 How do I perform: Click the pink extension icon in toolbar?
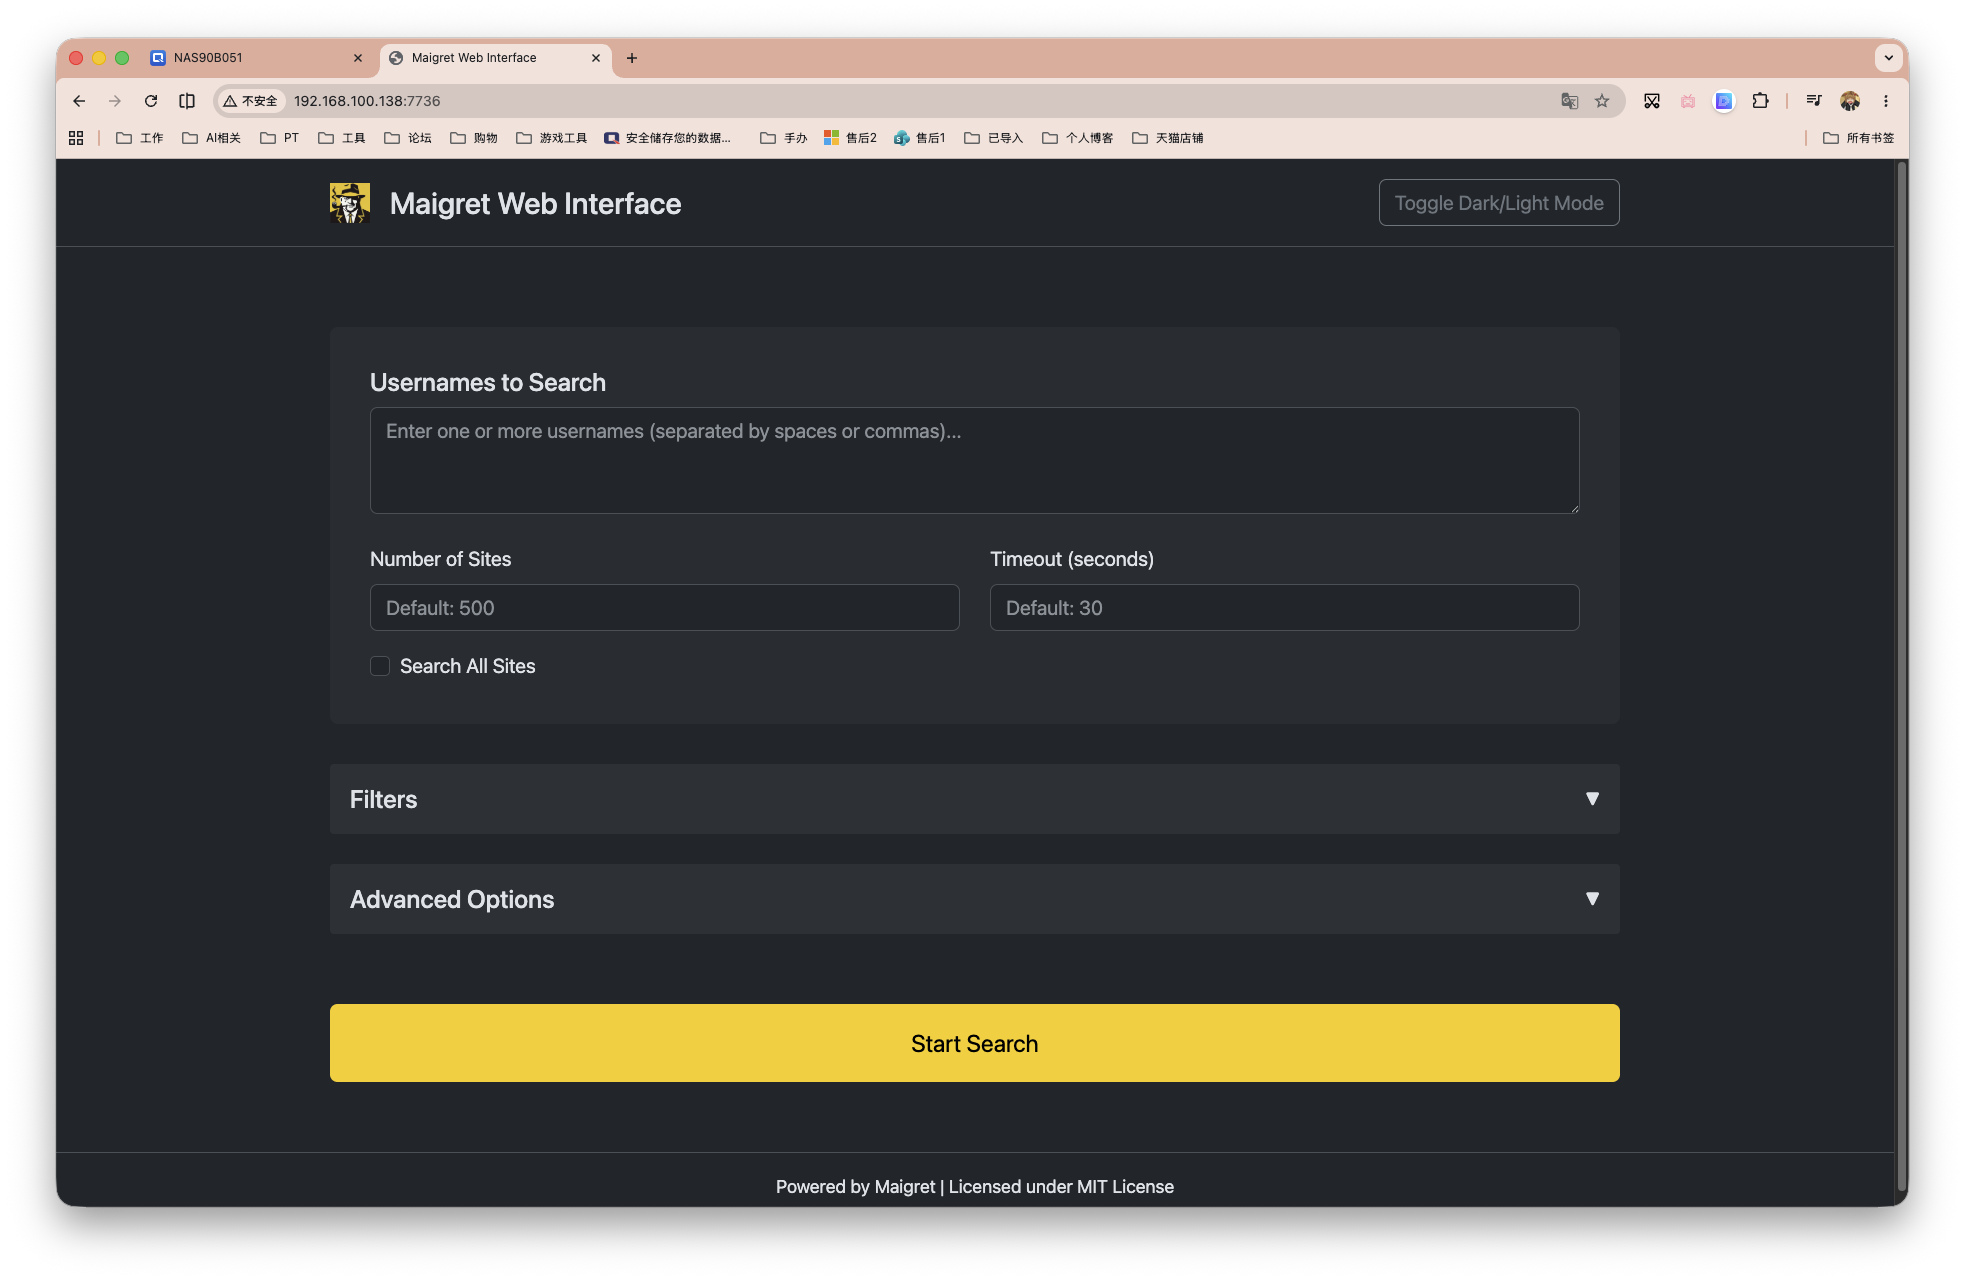point(1688,101)
